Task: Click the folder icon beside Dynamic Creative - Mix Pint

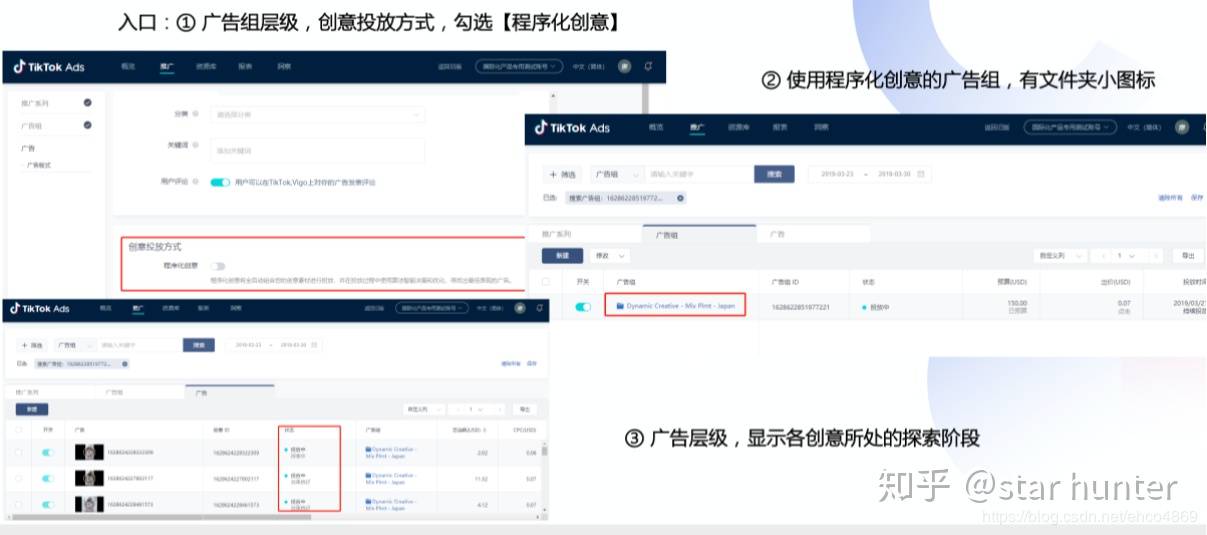Action: (x=620, y=305)
